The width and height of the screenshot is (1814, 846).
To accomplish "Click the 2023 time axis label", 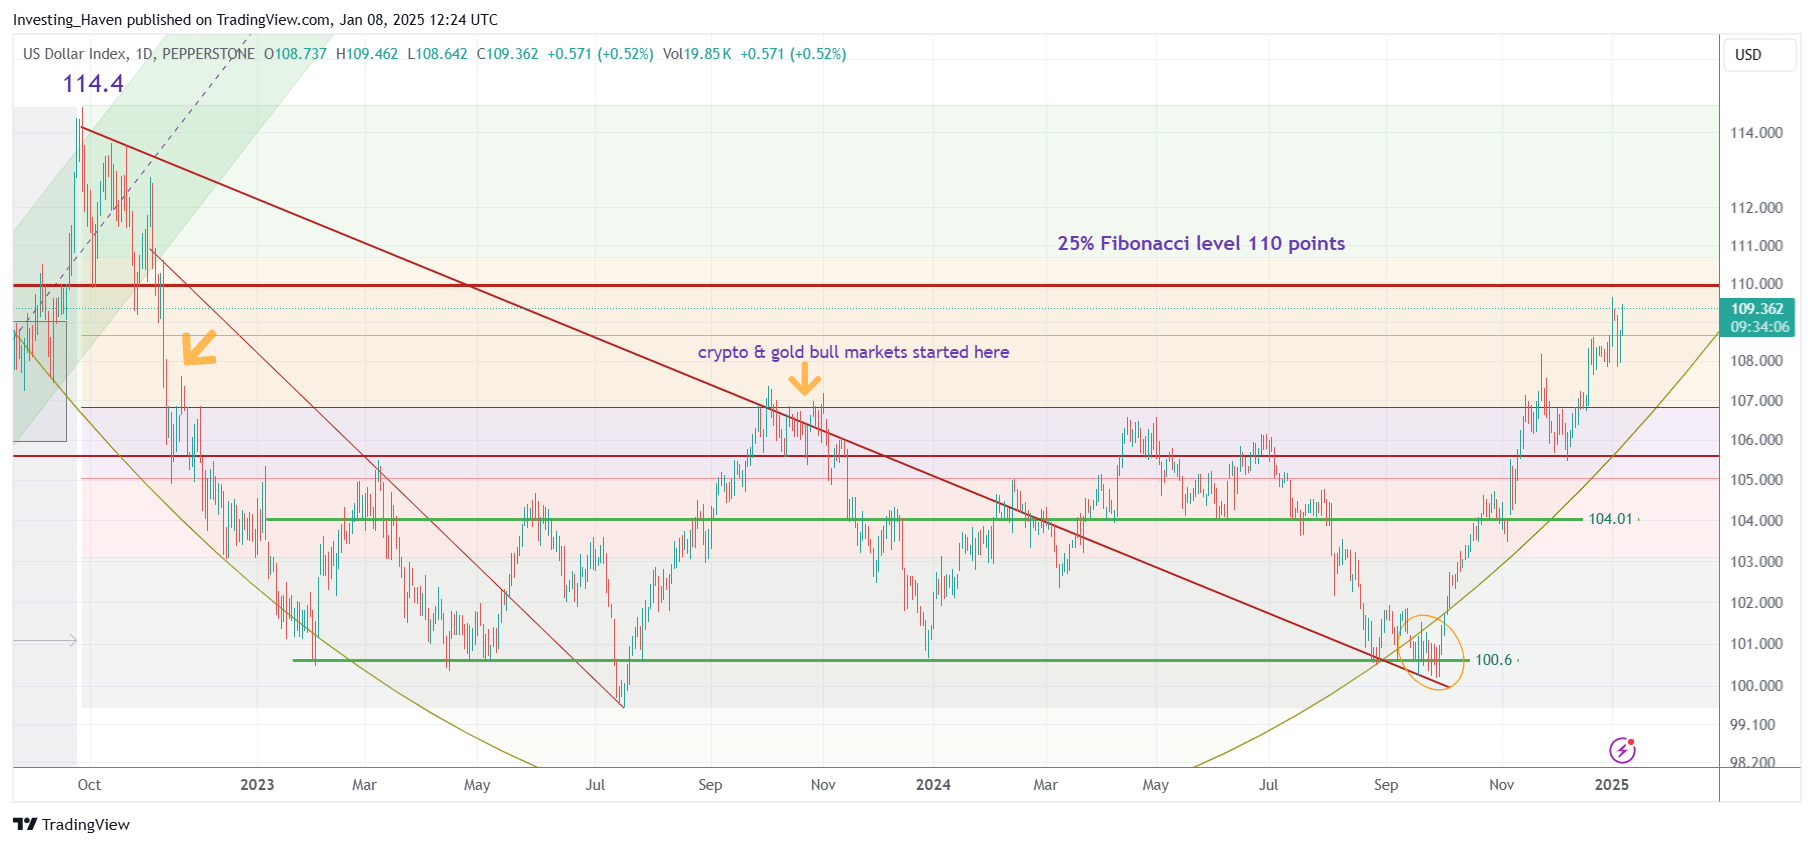I will point(257,785).
